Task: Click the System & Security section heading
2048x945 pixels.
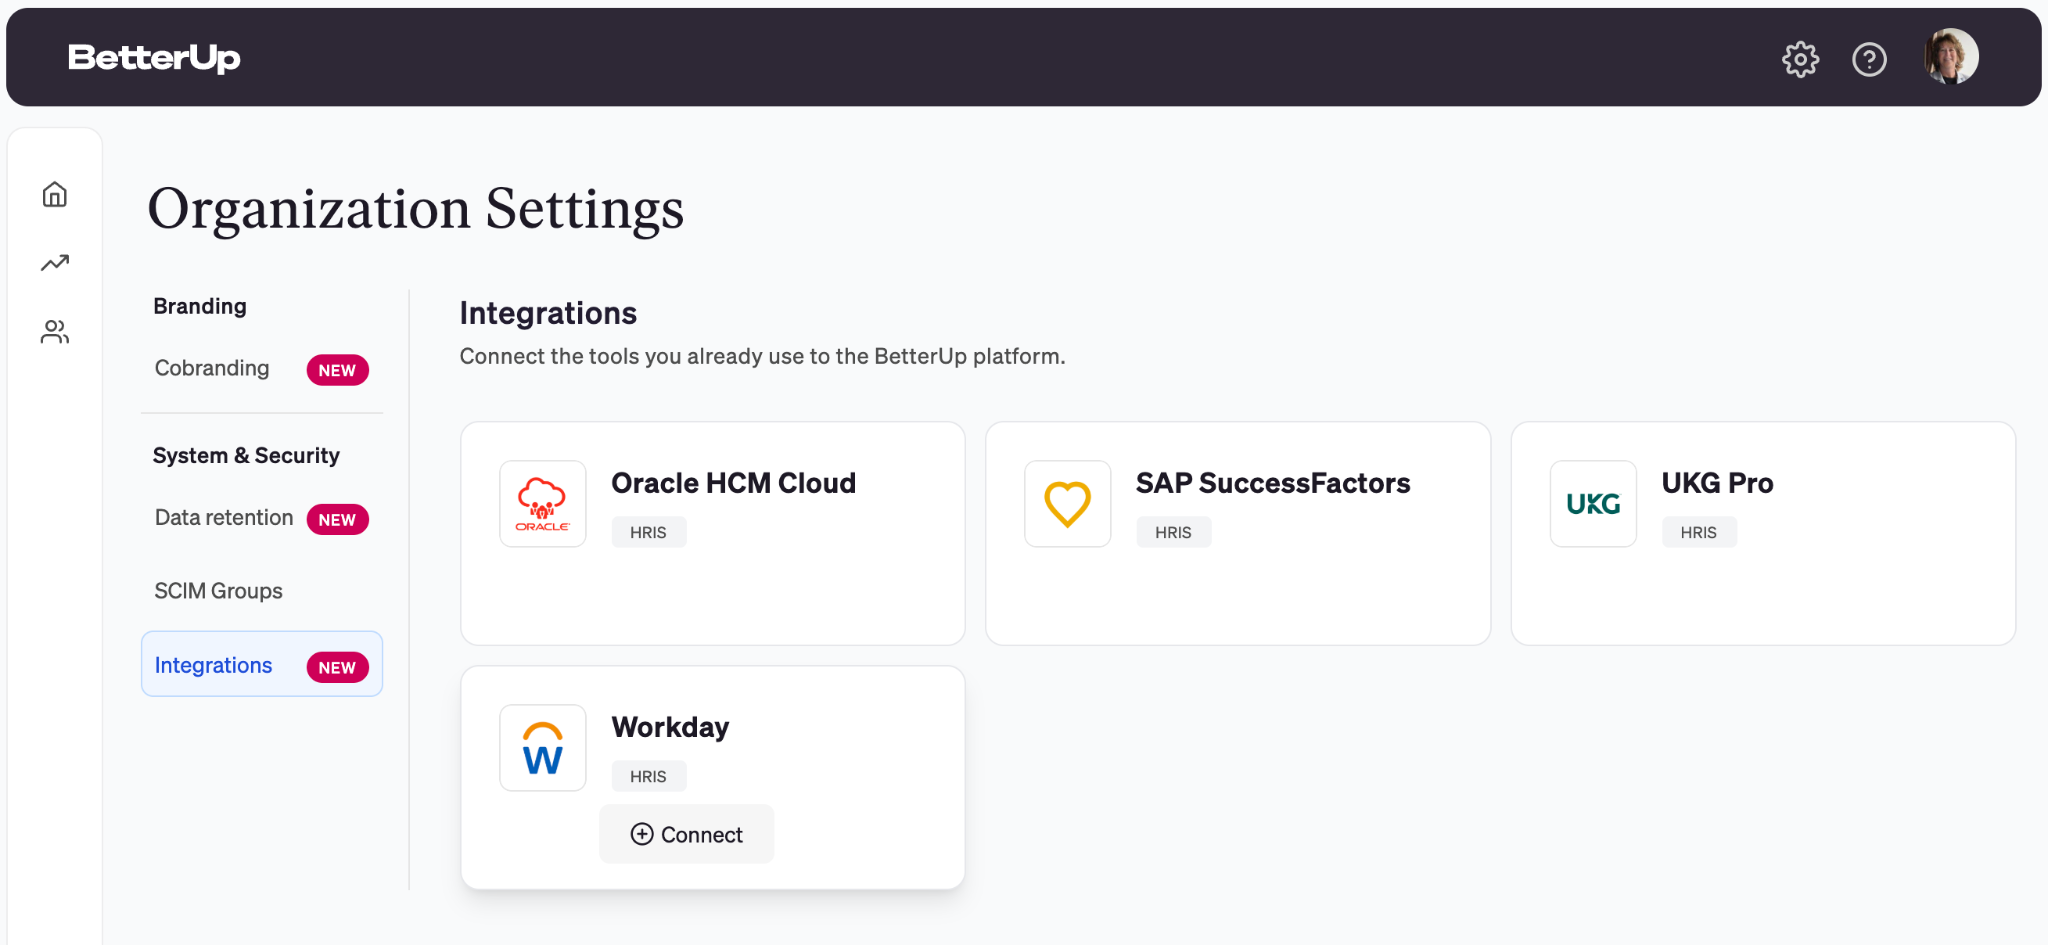Action: pyautogui.click(x=246, y=455)
